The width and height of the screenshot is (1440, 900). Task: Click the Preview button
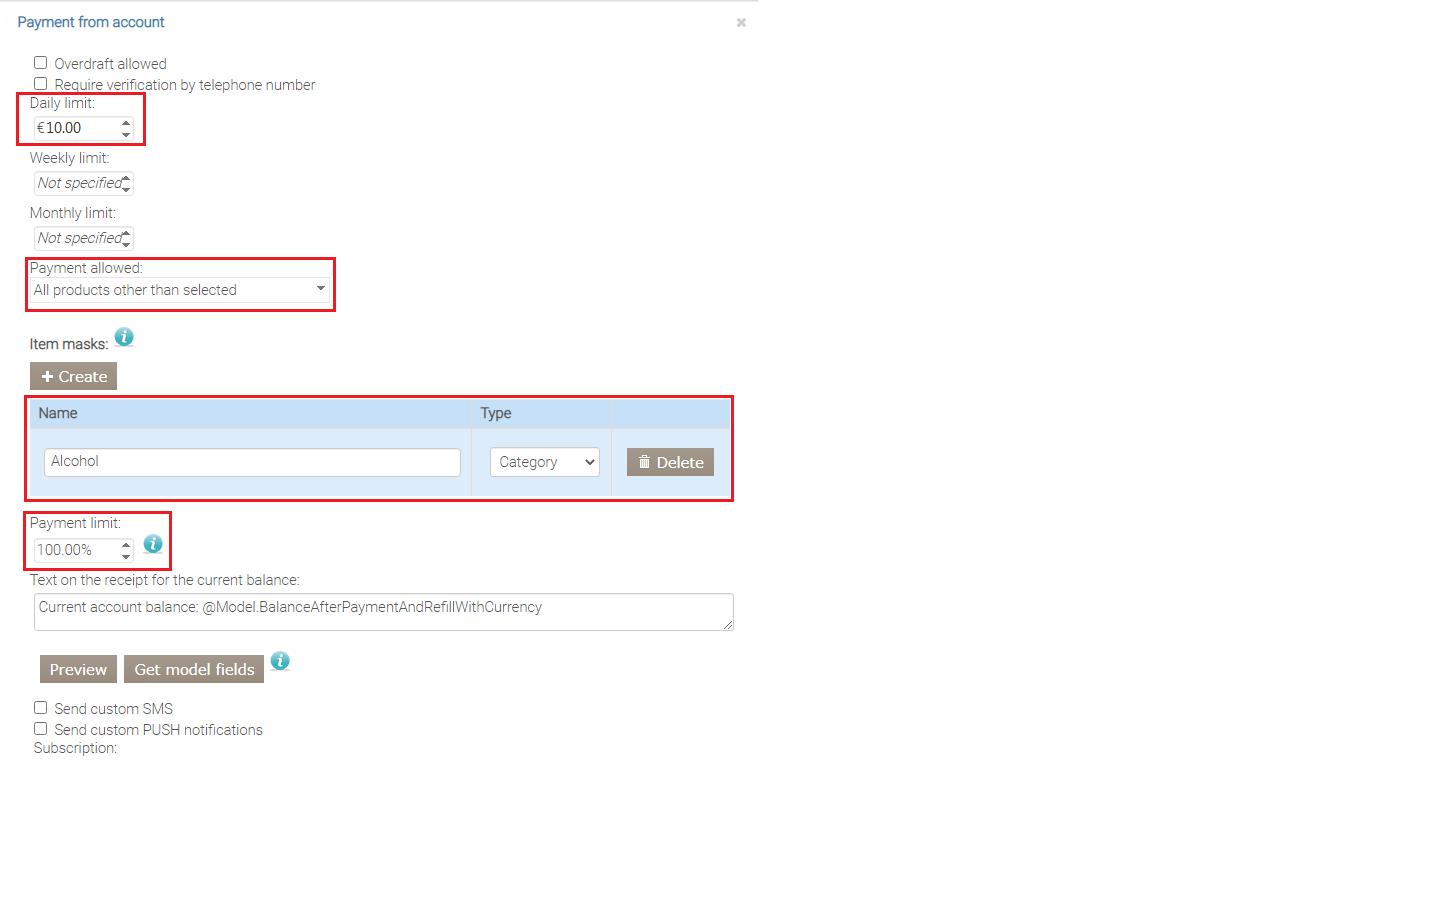point(78,669)
